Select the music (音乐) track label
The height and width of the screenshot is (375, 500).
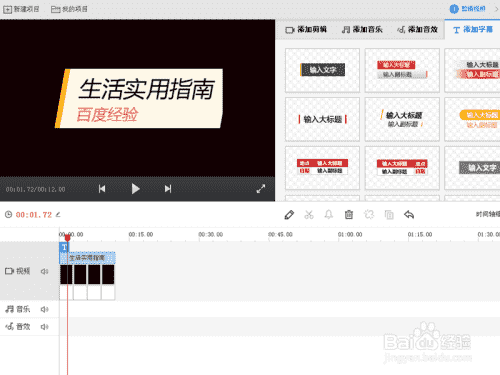coord(18,309)
